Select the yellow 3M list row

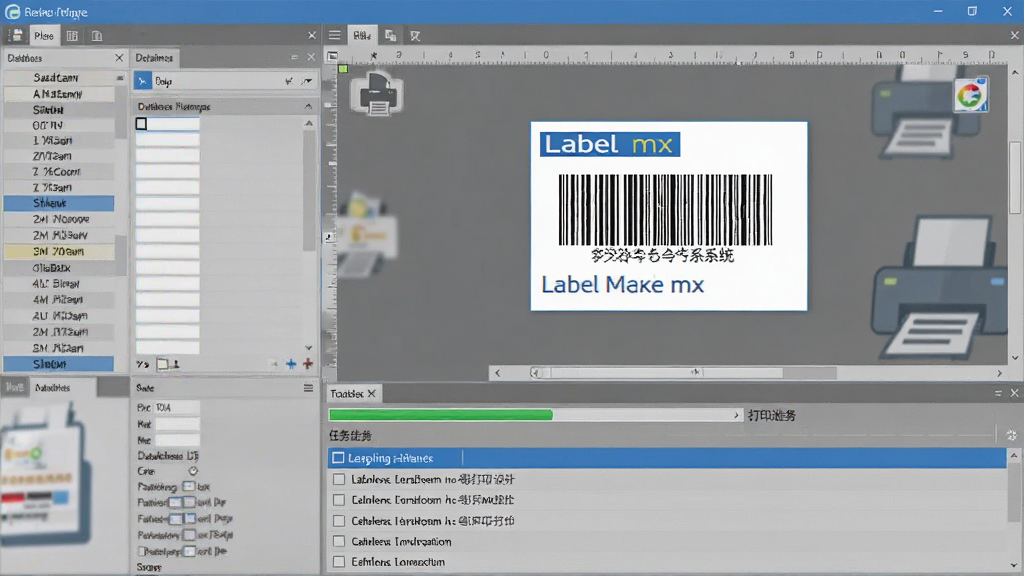(59, 251)
